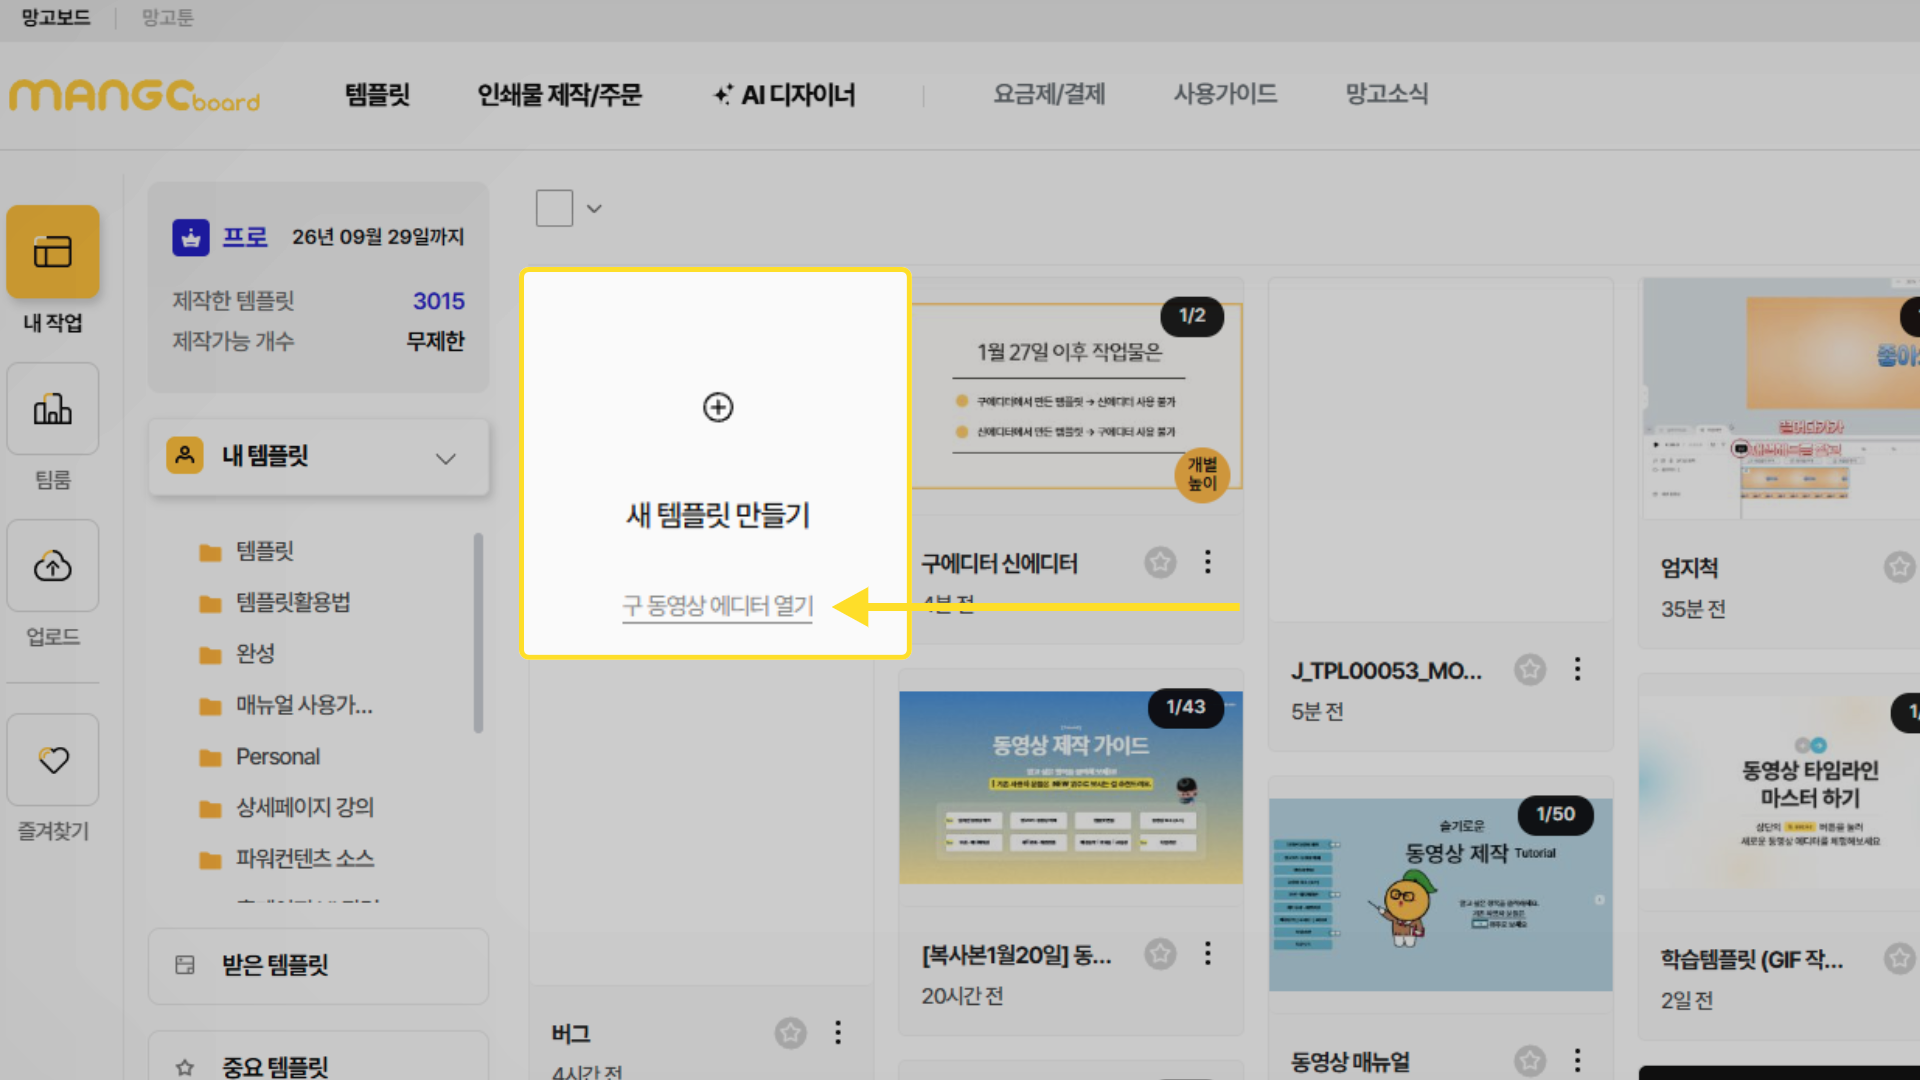The height and width of the screenshot is (1080, 1920).
Task: Expand the 내 템플릿 dropdown
Action: (445, 457)
